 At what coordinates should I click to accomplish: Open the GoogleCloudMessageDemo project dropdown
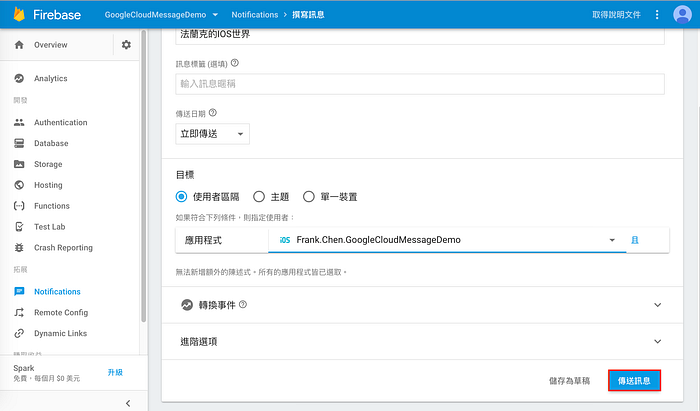pyautogui.click(x=161, y=15)
